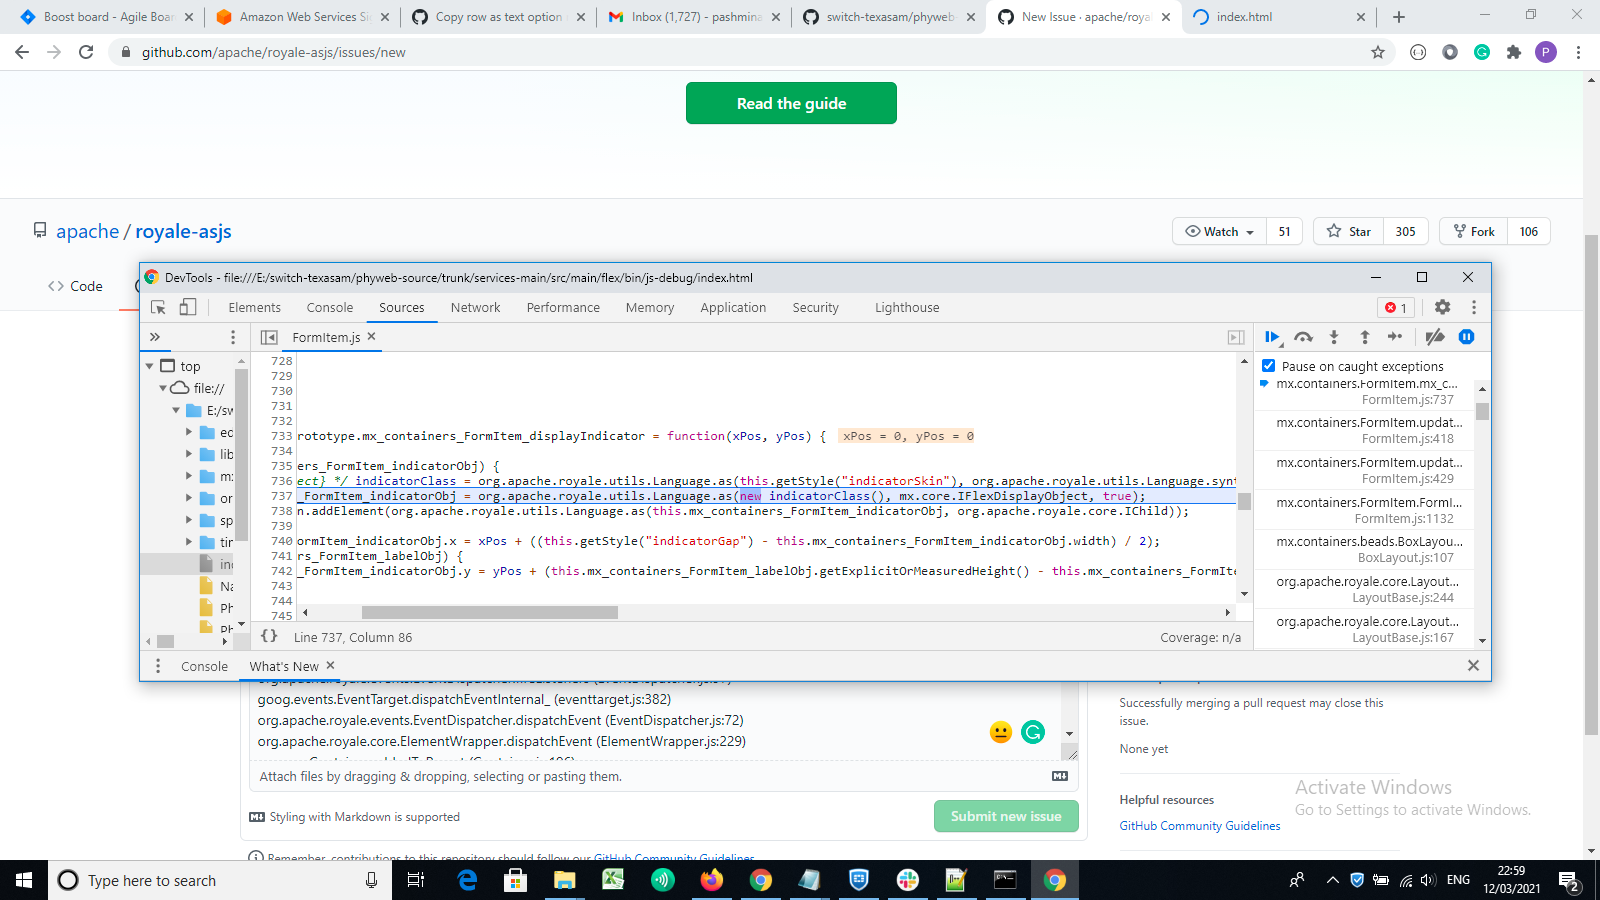Collapse the top frame tree node
The height and width of the screenshot is (900, 1600).
[149, 366]
